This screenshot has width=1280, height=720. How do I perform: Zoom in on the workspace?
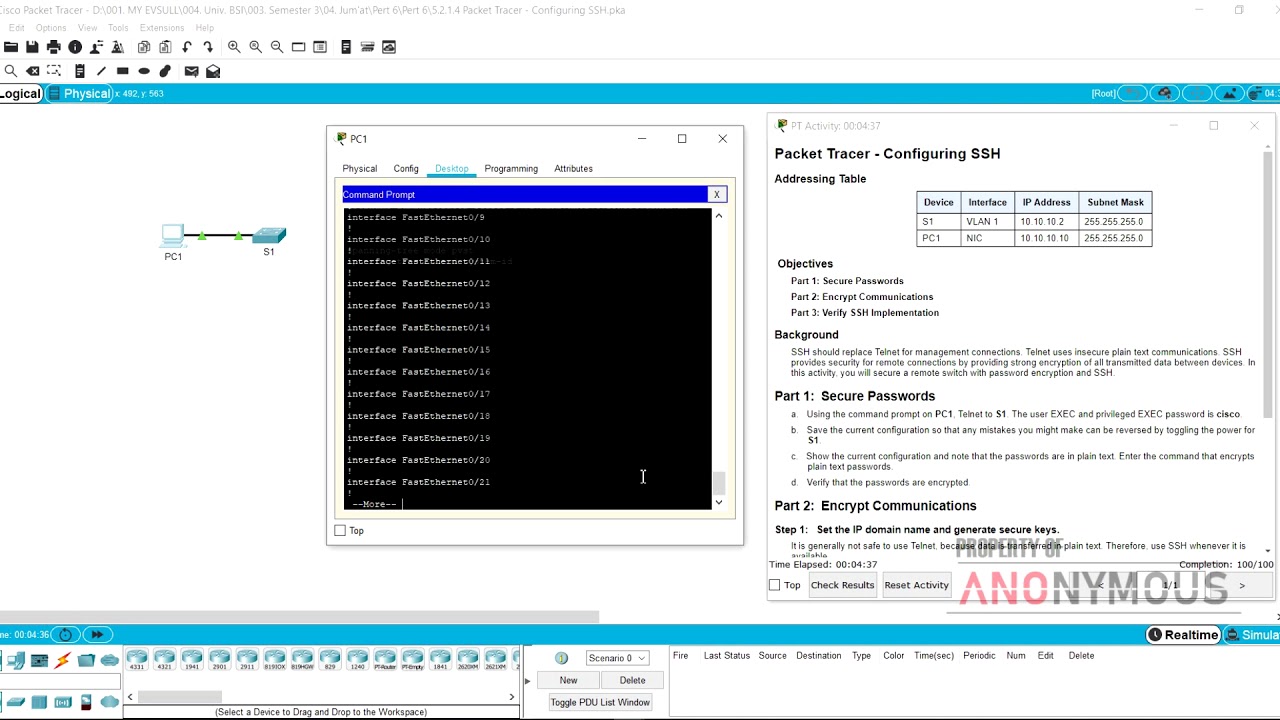234,47
